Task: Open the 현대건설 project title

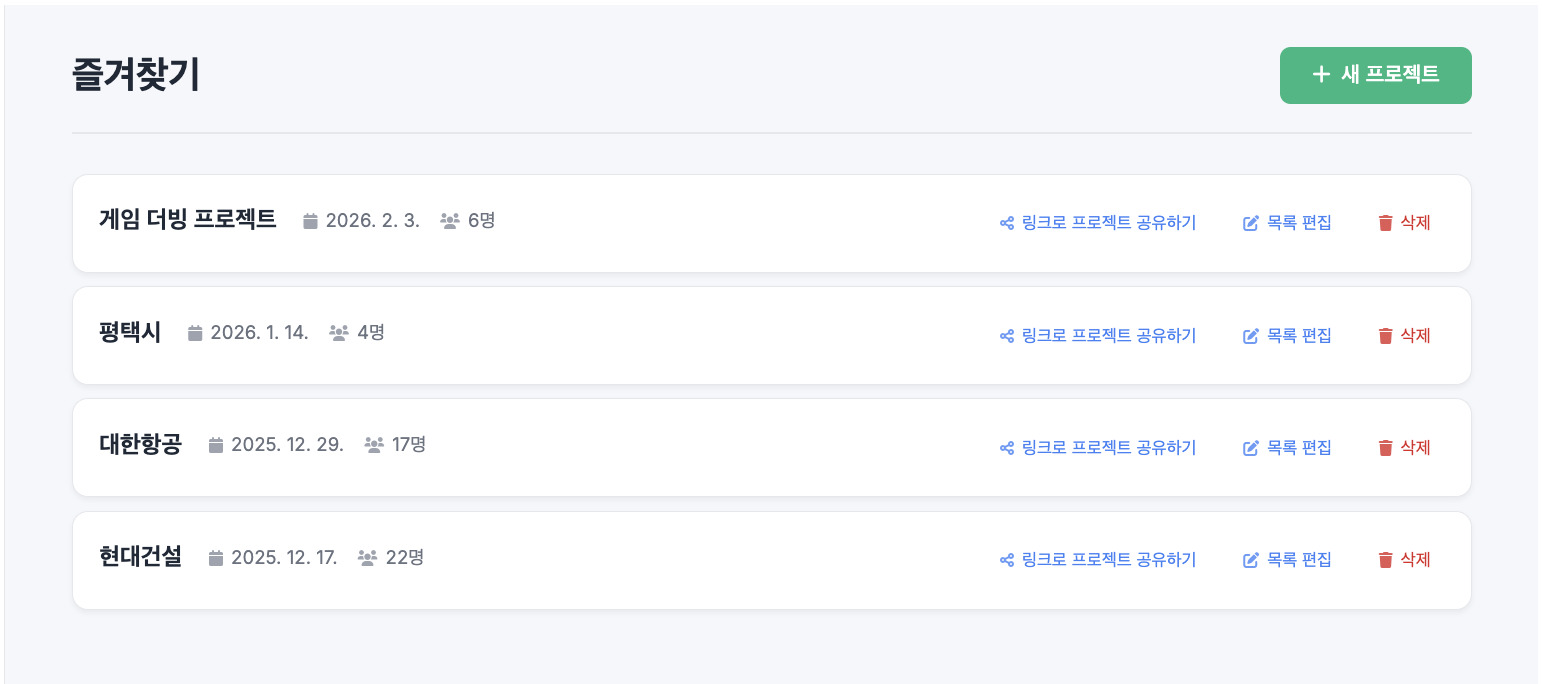Action: [x=141, y=556]
